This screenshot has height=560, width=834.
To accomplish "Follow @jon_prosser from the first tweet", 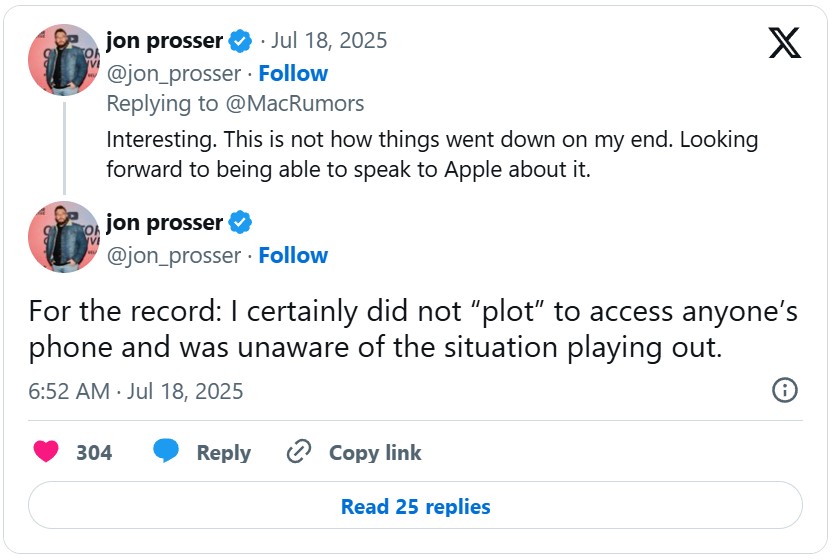I will pos(293,73).
